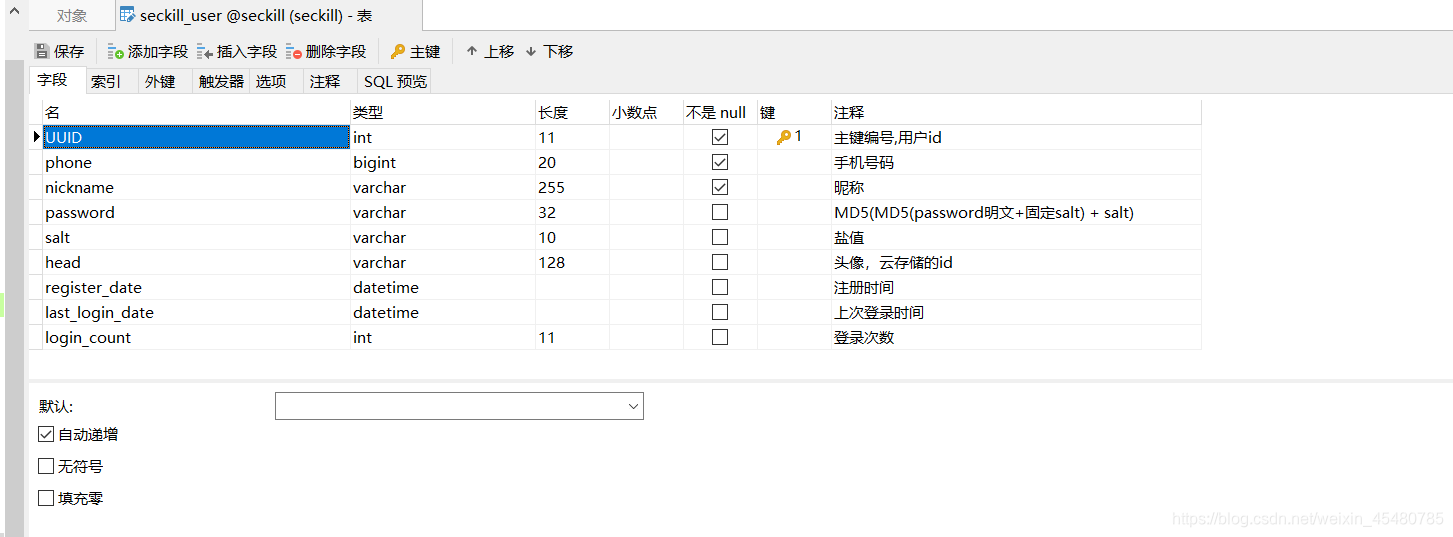Move field up with 上移 button
This screenshot has width=1453, height=537.
tap(490, 51)
